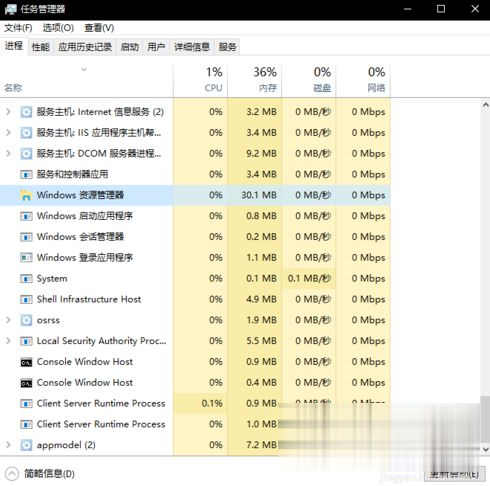The height and width of the screenshot is (486, 490).
Task: Click the Shell Infrastructure Host icon
Action: tap(26, 299)
